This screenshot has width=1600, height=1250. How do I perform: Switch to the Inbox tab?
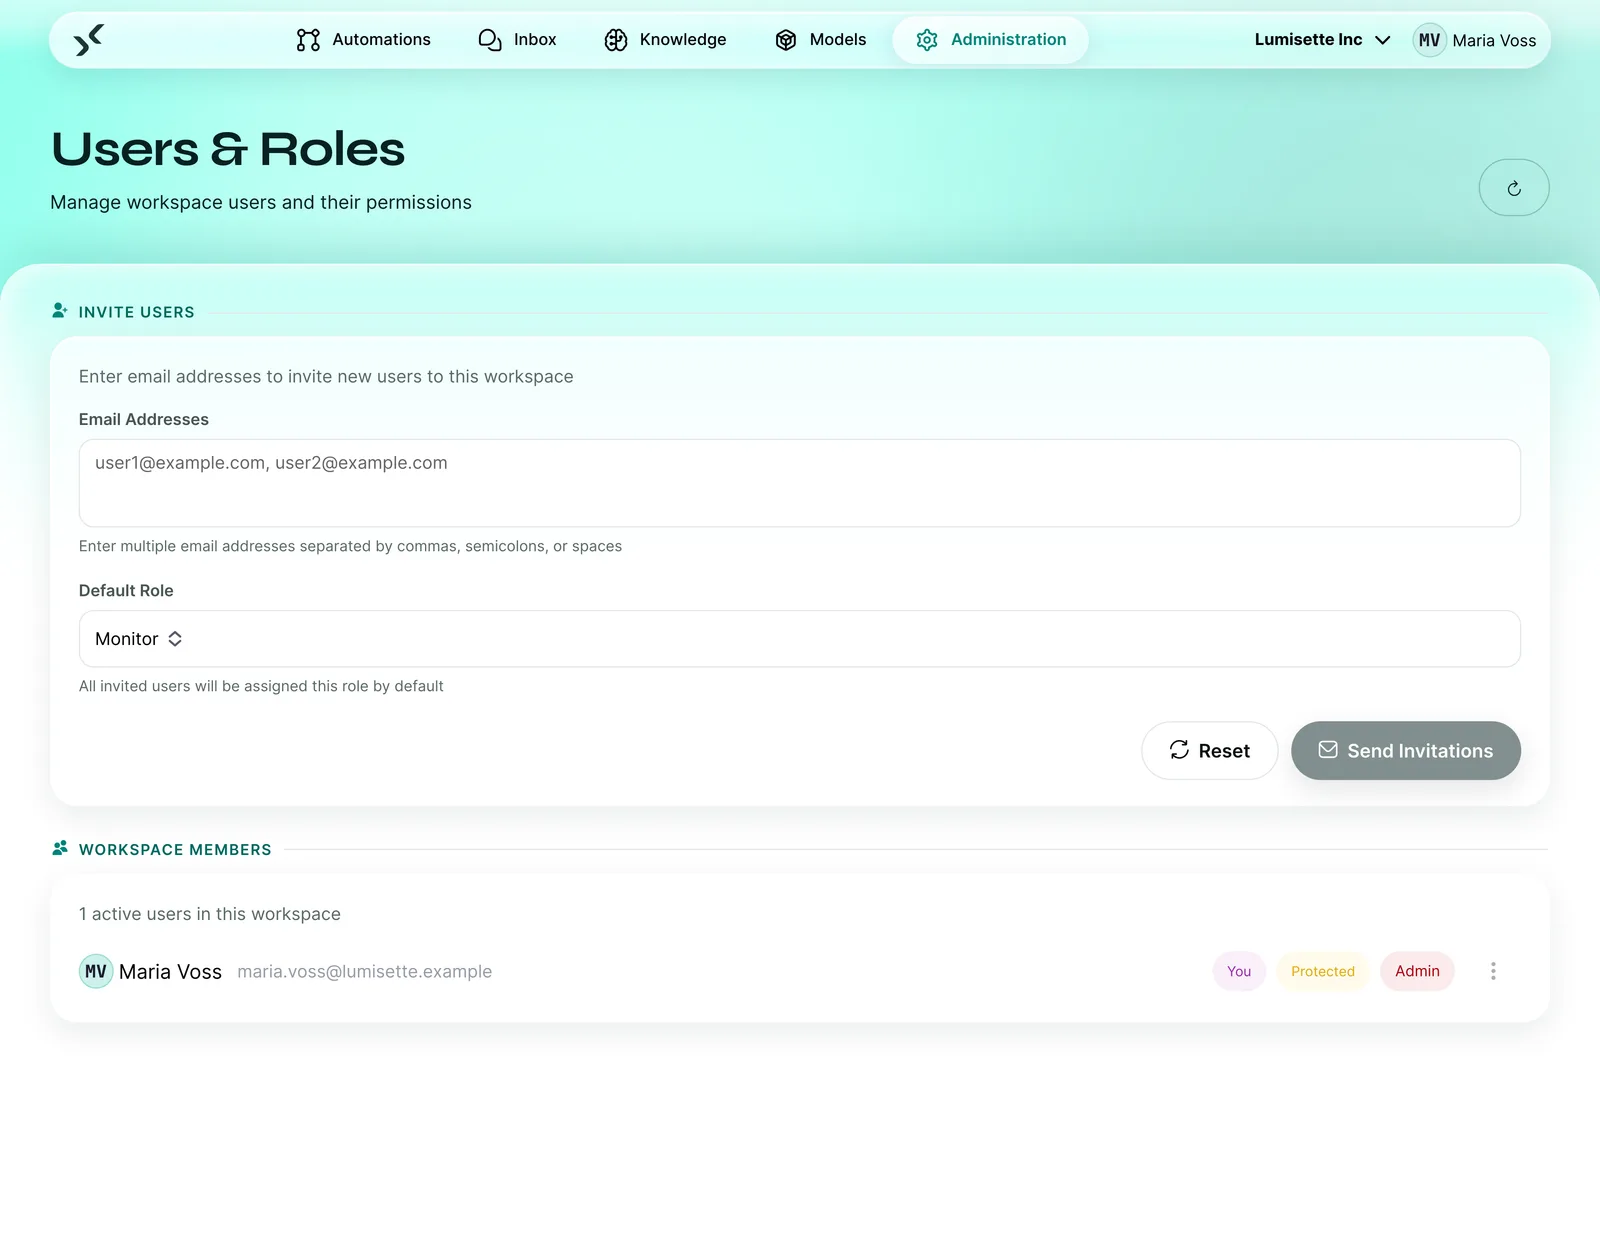[518, 40]
